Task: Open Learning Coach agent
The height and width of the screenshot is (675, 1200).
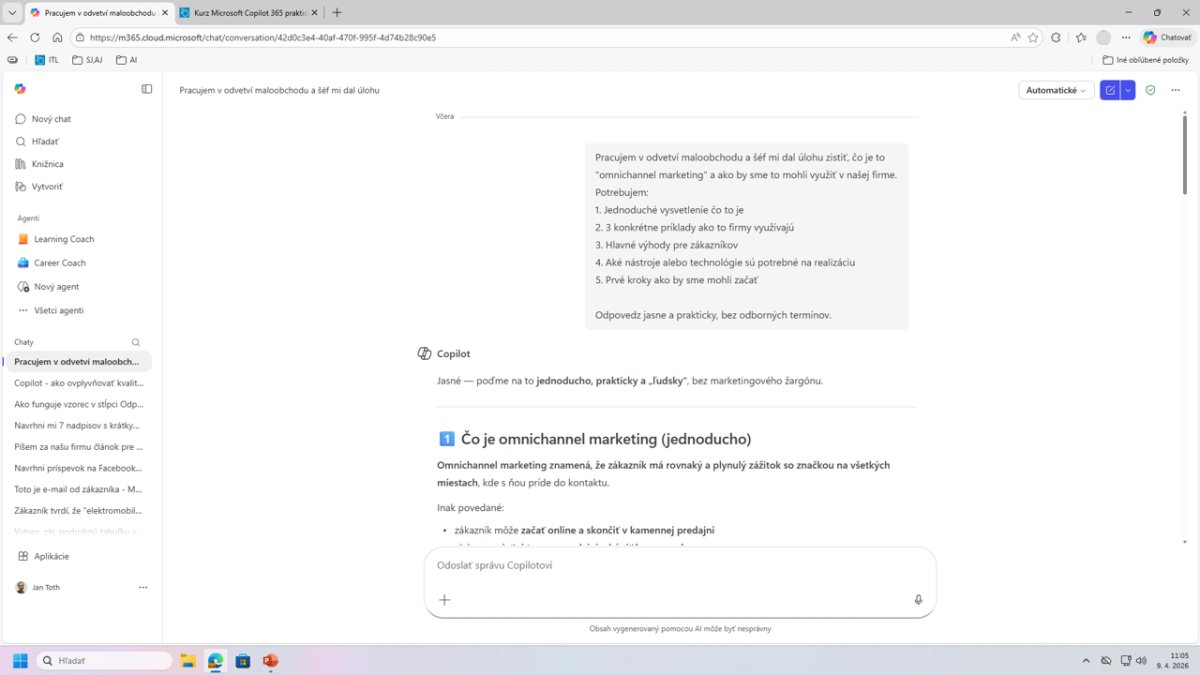Action: coord(64,239)
